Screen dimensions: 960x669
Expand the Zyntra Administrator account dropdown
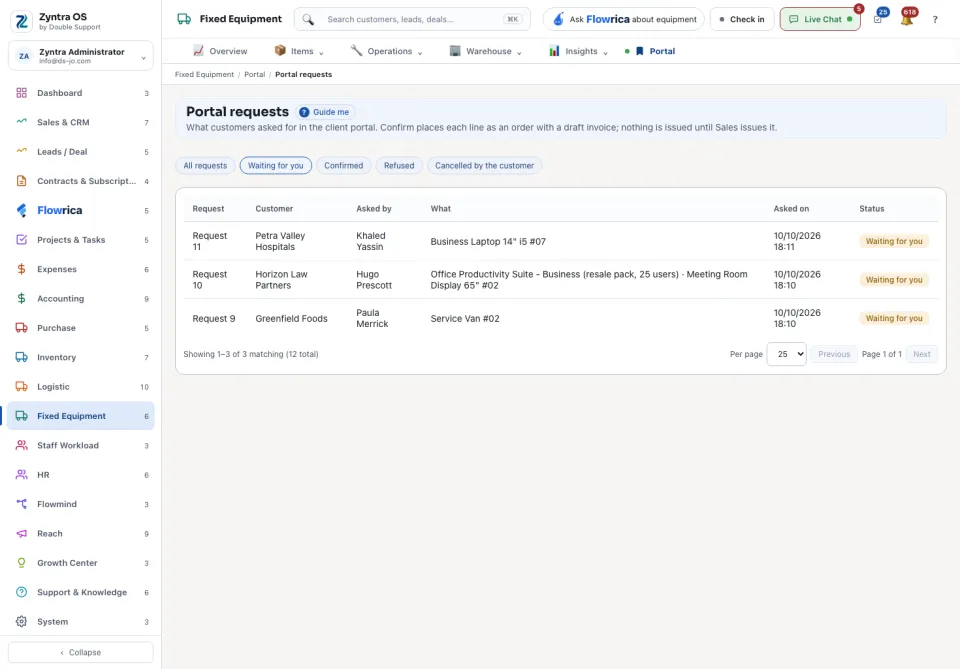81,56
